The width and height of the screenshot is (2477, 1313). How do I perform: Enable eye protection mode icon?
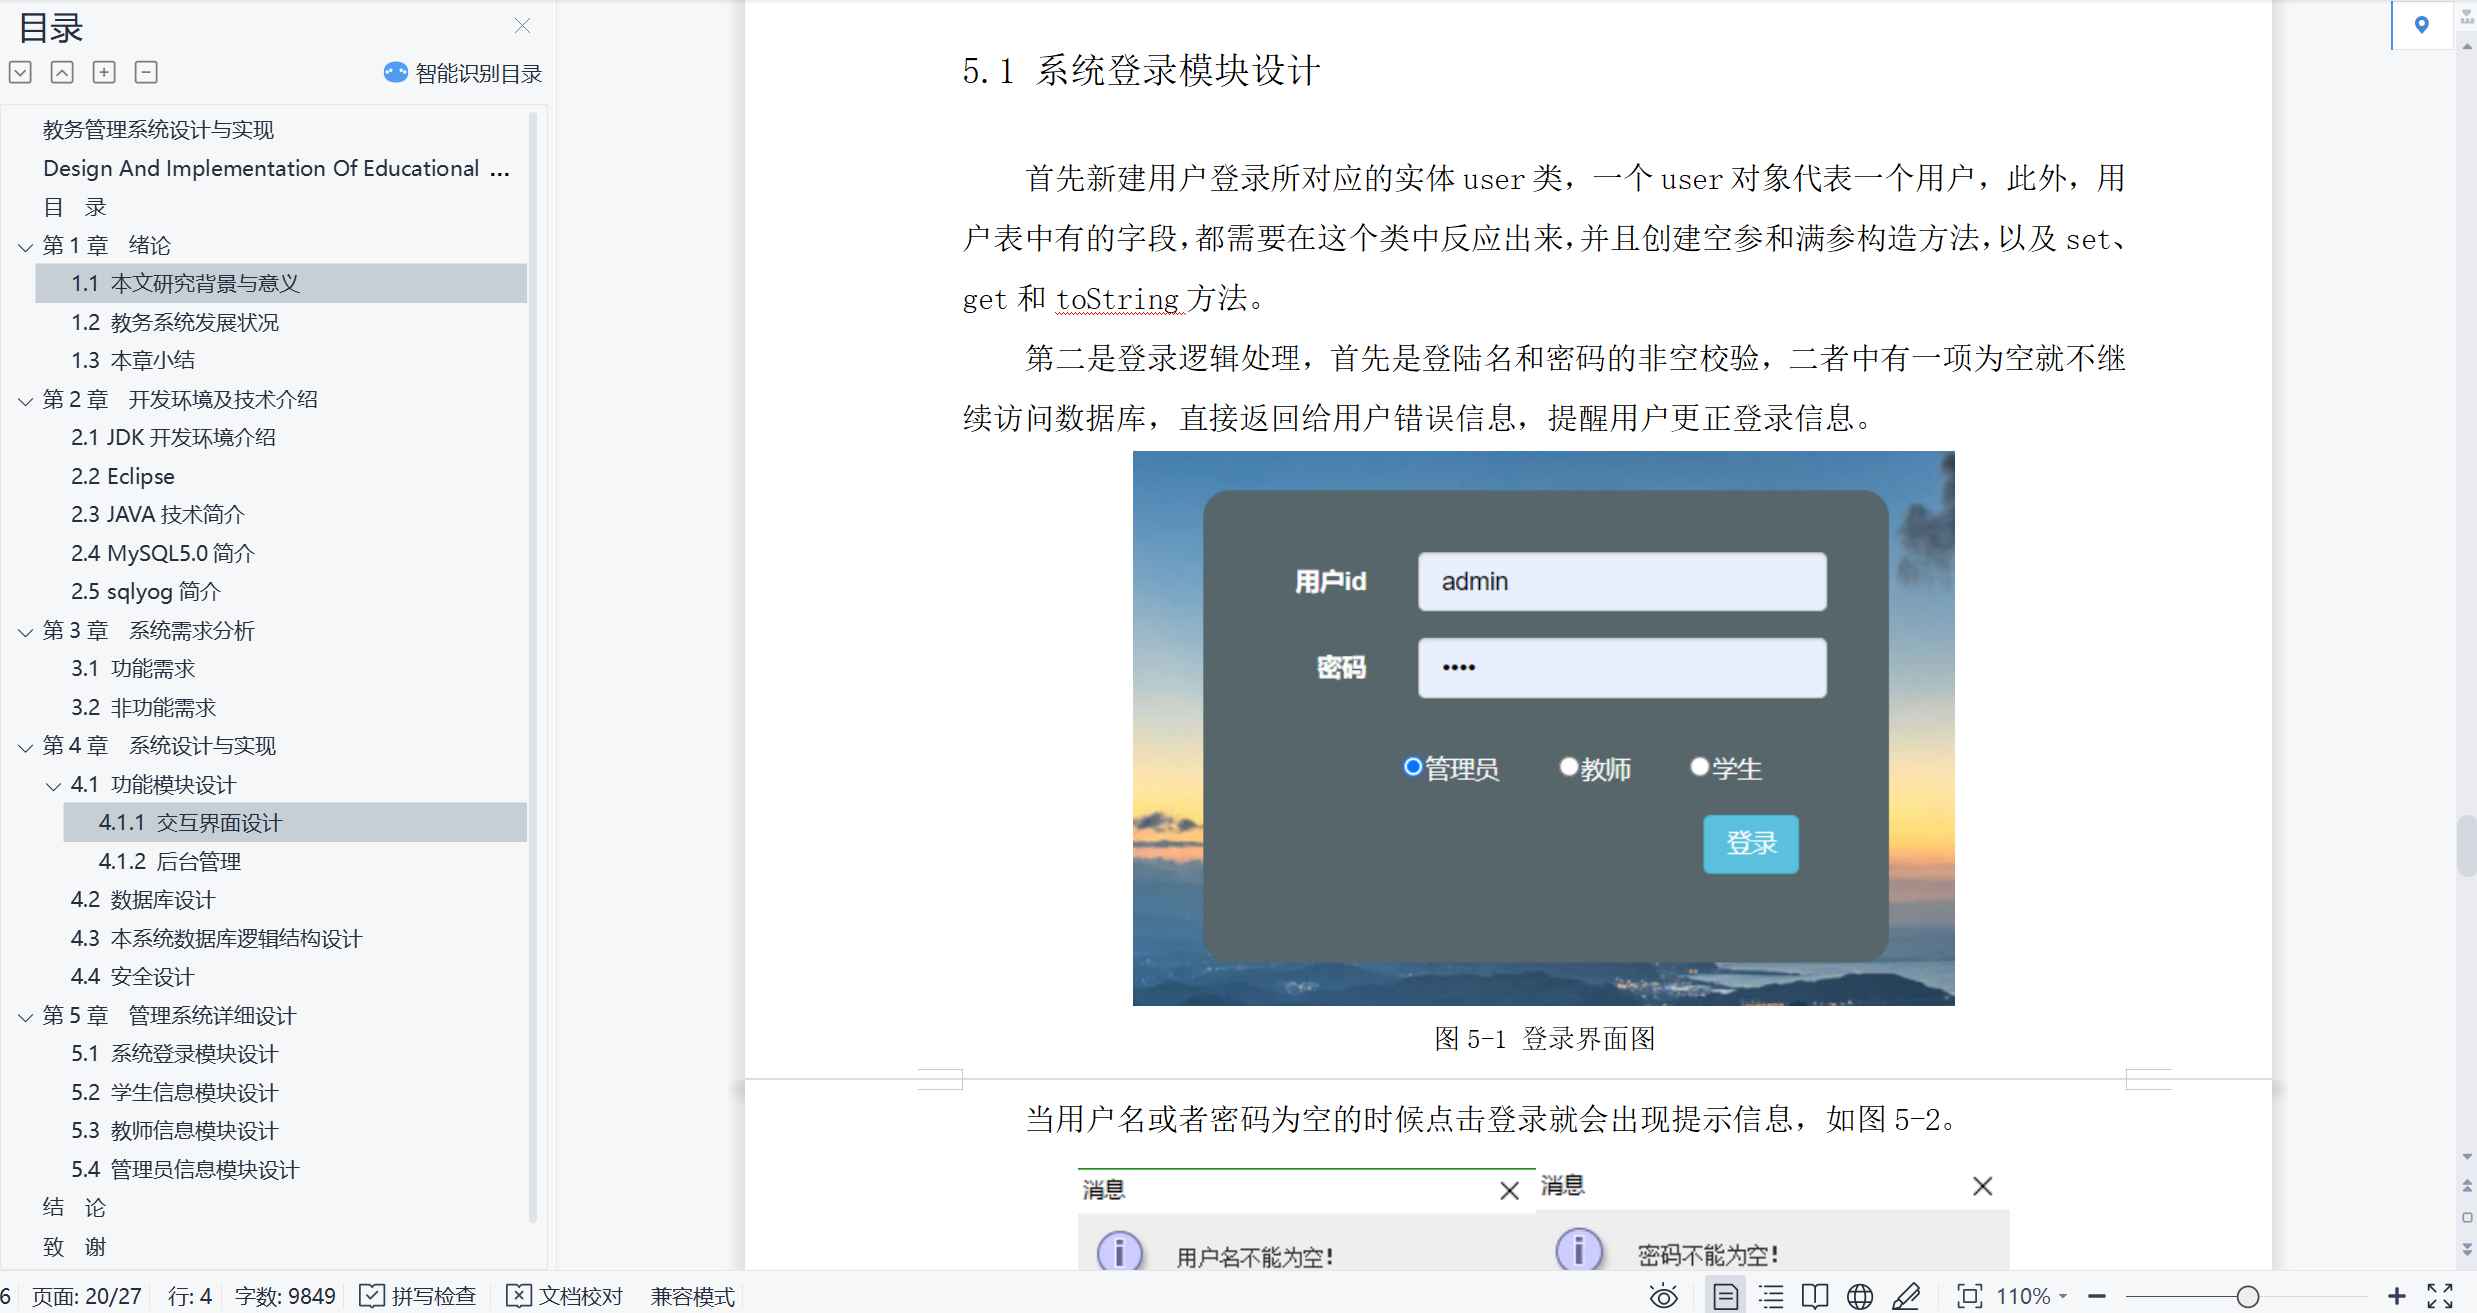pyautogui.click(x=1663, y=1297)
